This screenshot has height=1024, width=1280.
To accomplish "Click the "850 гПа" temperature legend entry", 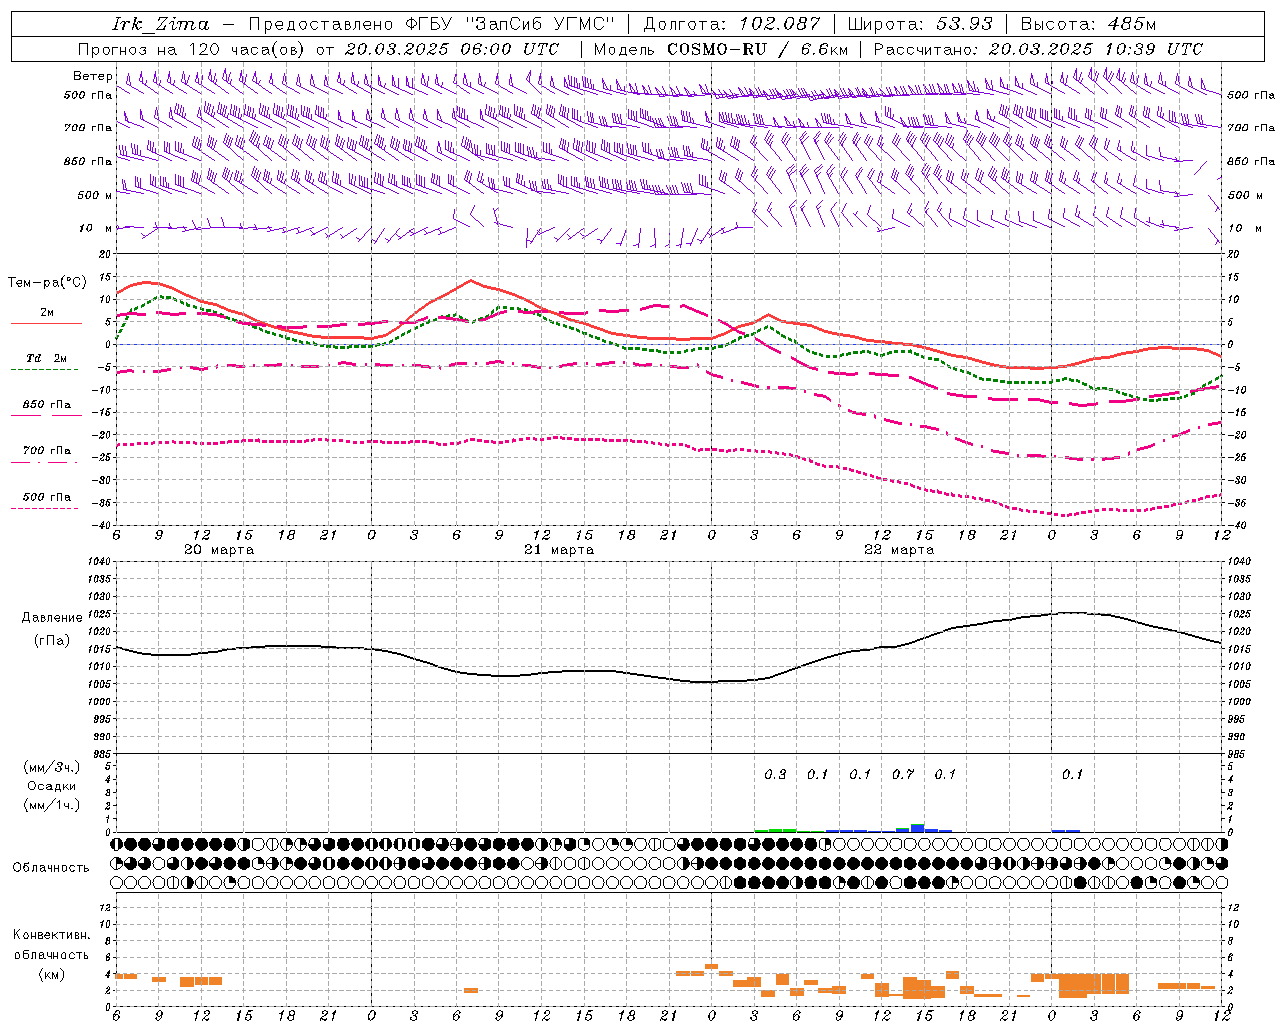I will pos(47,405).
